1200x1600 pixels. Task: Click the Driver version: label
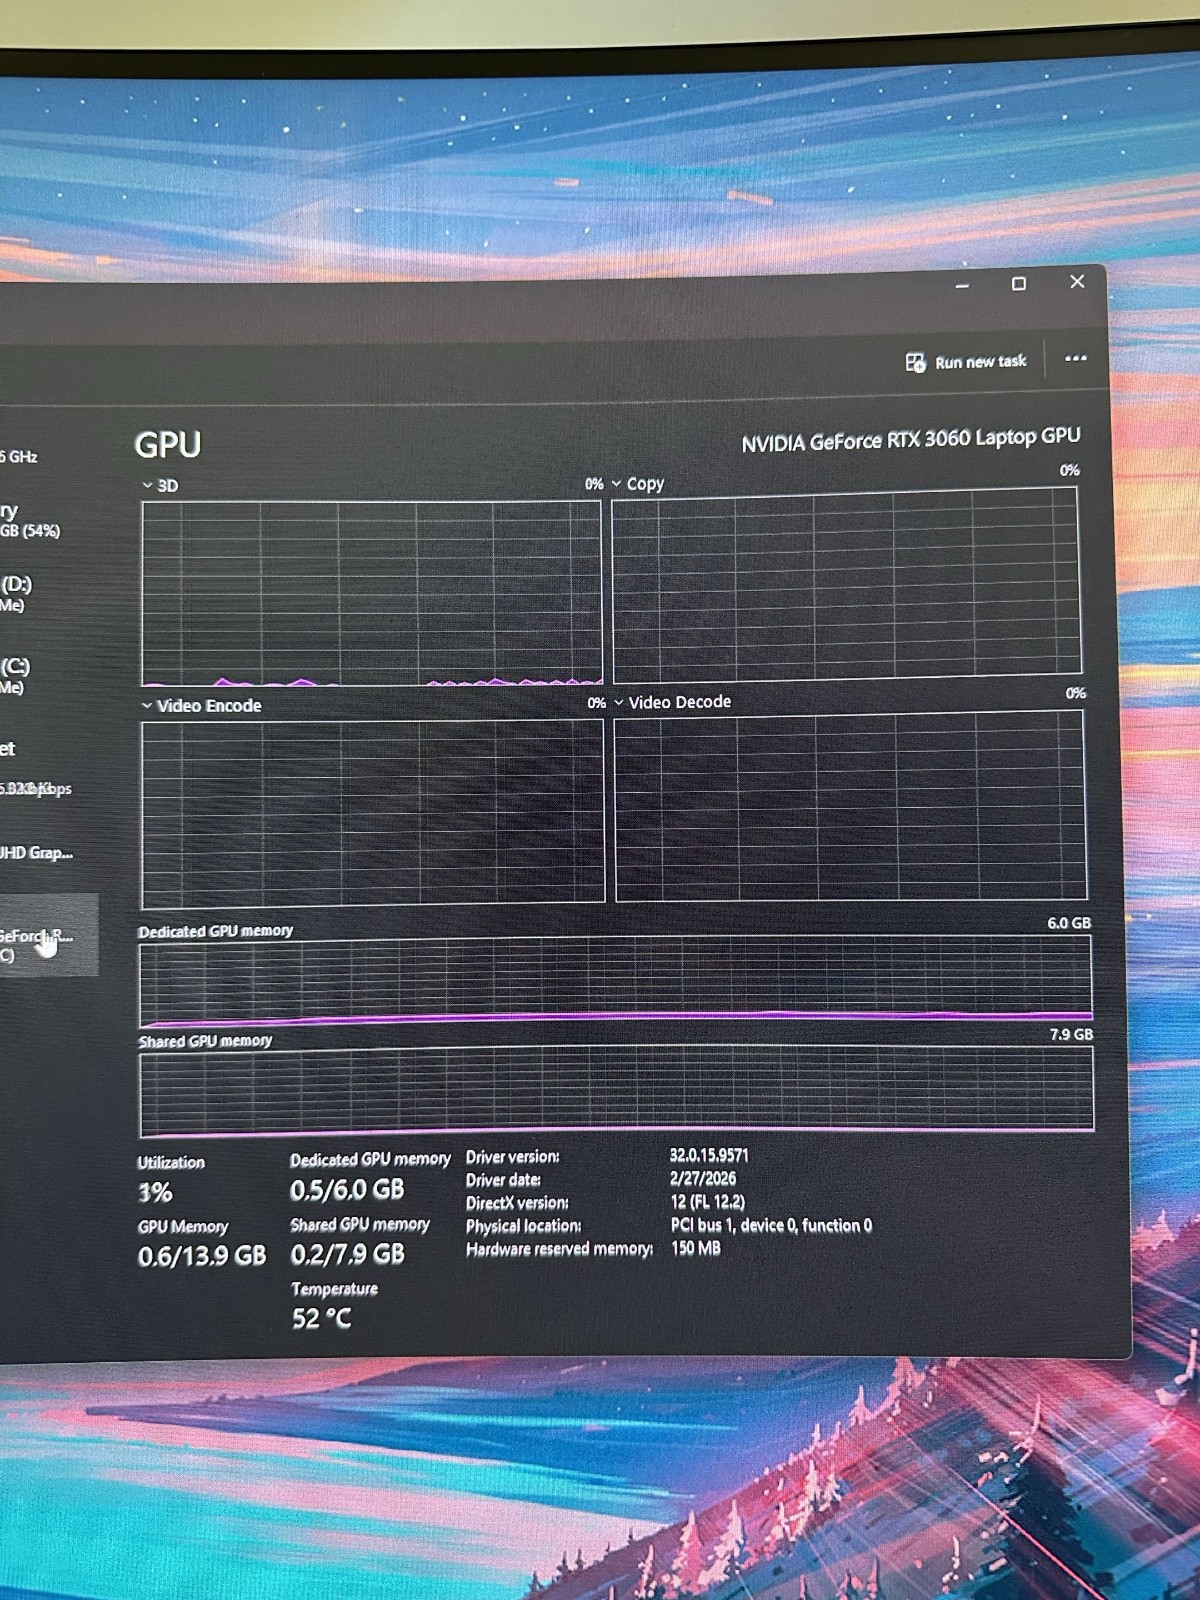[513, 1157]
